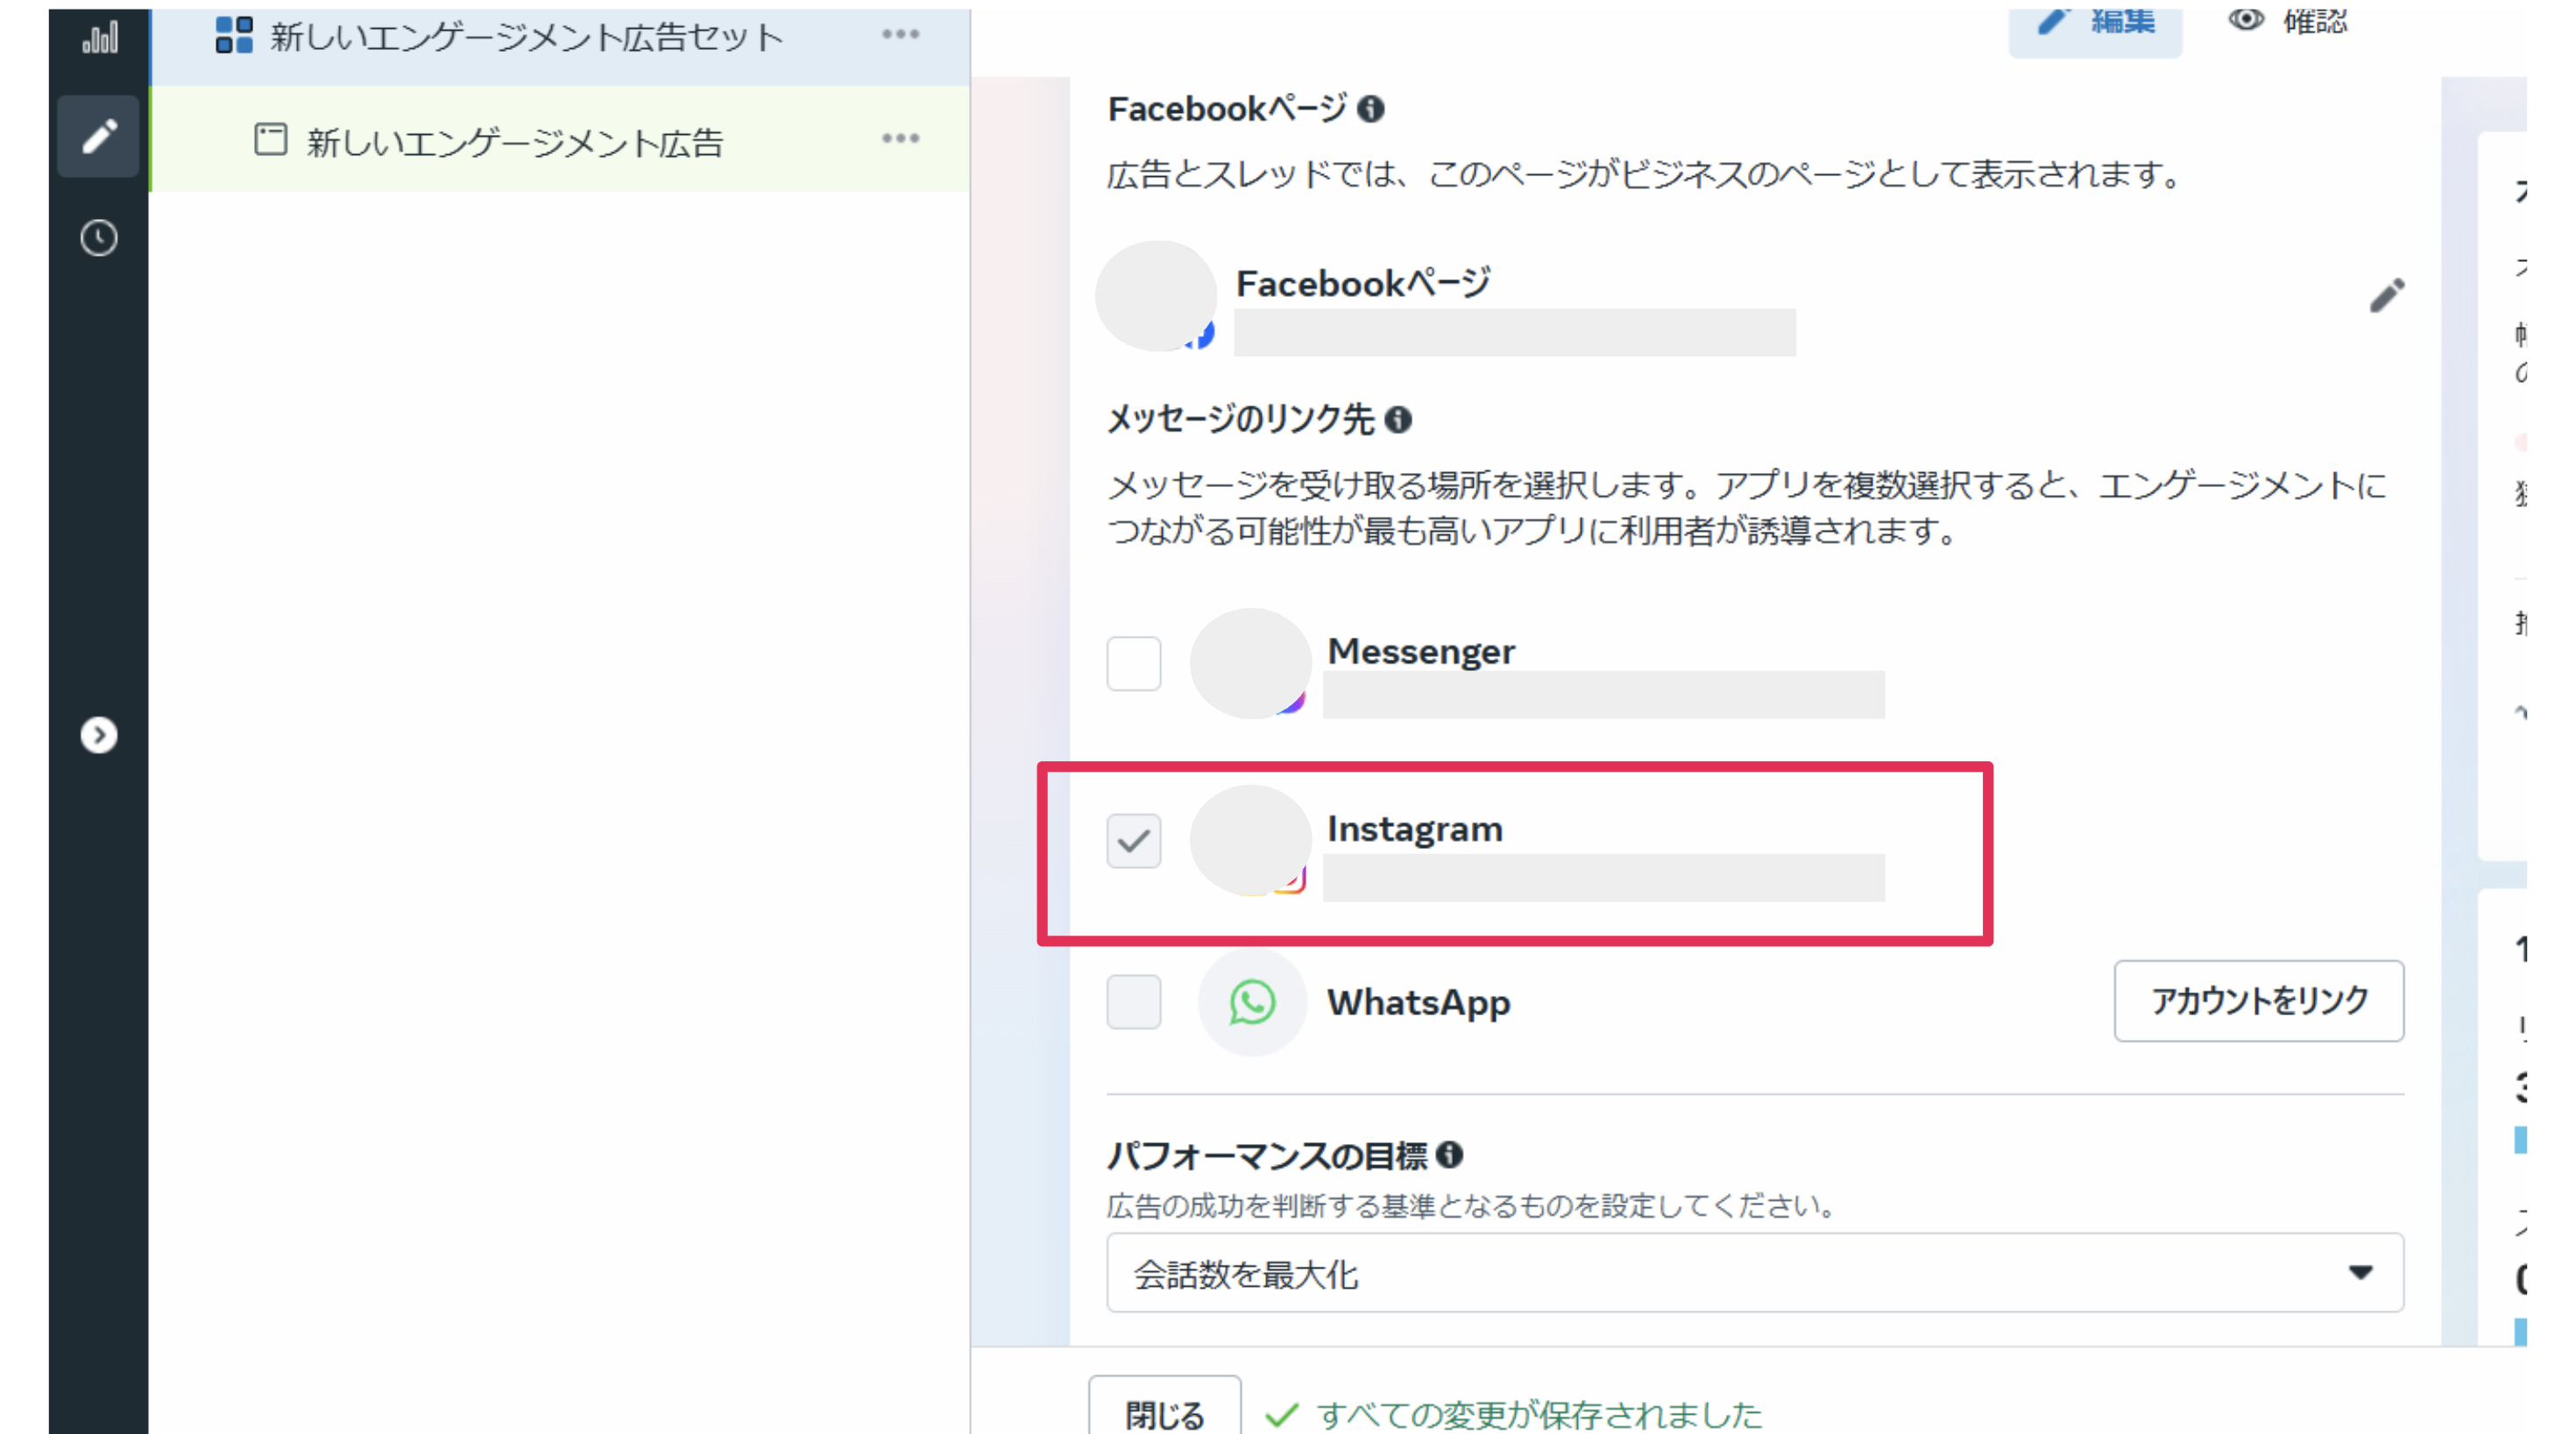Switch to the 確認 tab
The height and width of the screenshot is (1434, 2576).
pos(2288,22)
